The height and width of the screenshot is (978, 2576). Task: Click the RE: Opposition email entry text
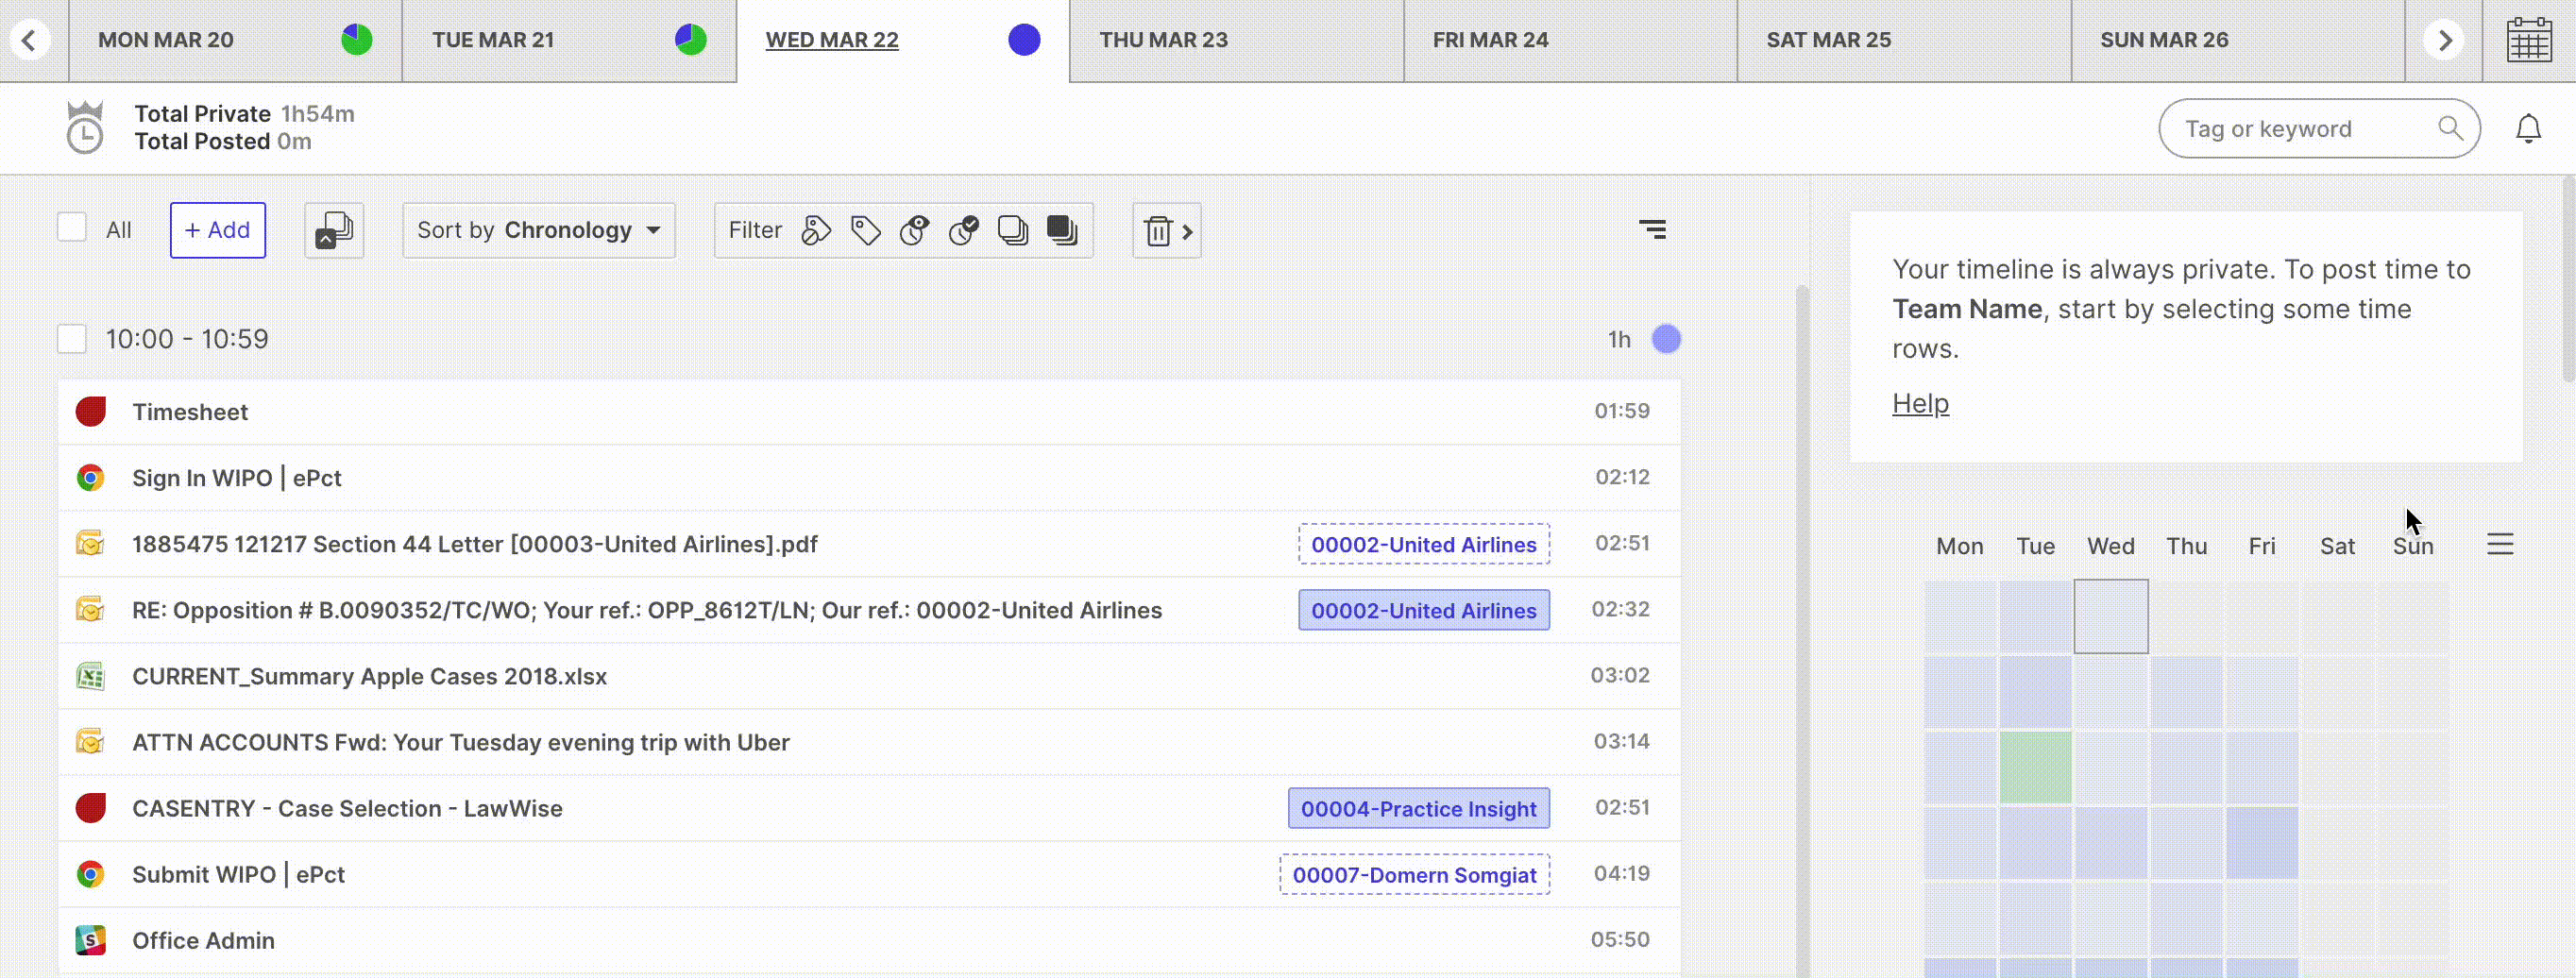pos(647,610)
